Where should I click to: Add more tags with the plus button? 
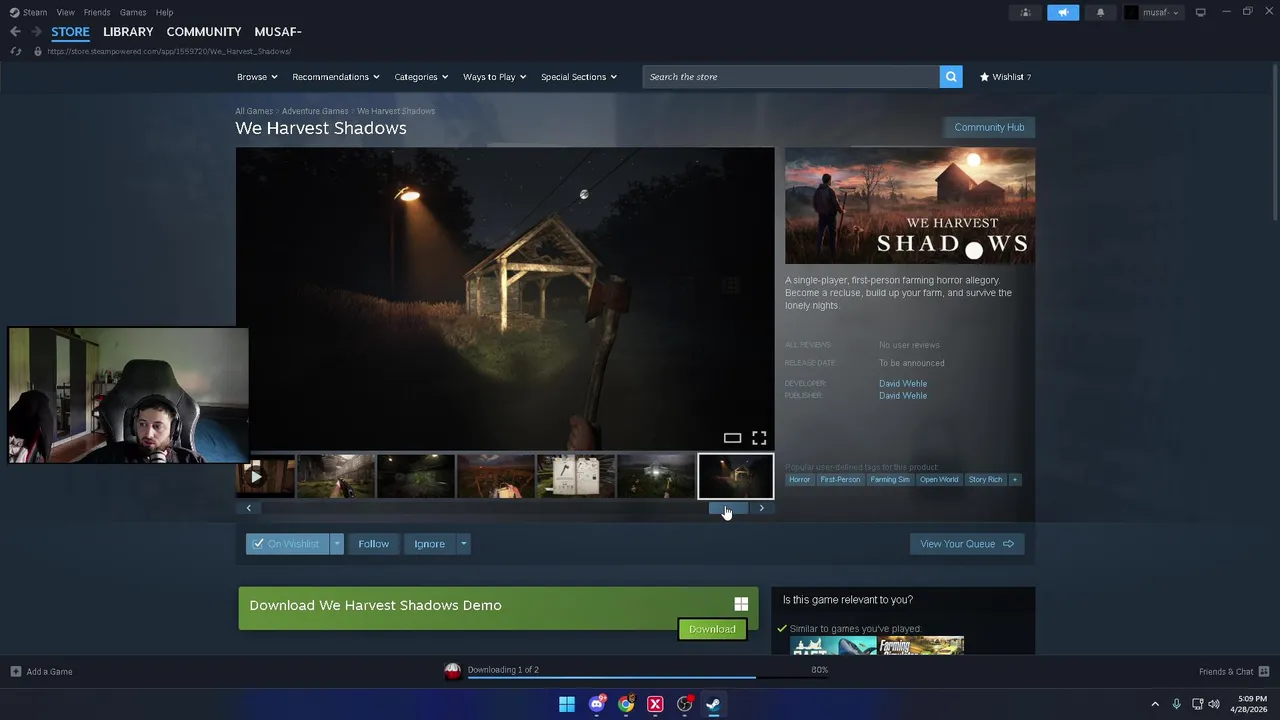(1014, 480)
